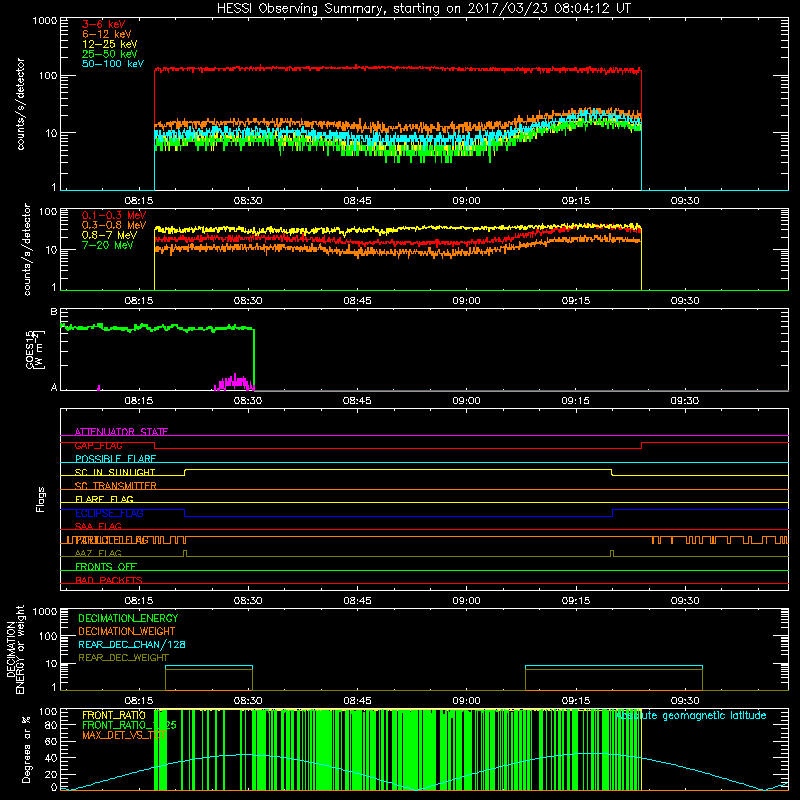Select the POSSIBLE_FLARE flag label
The height and width of the screenshot is (800, 800).
(115, 459)
